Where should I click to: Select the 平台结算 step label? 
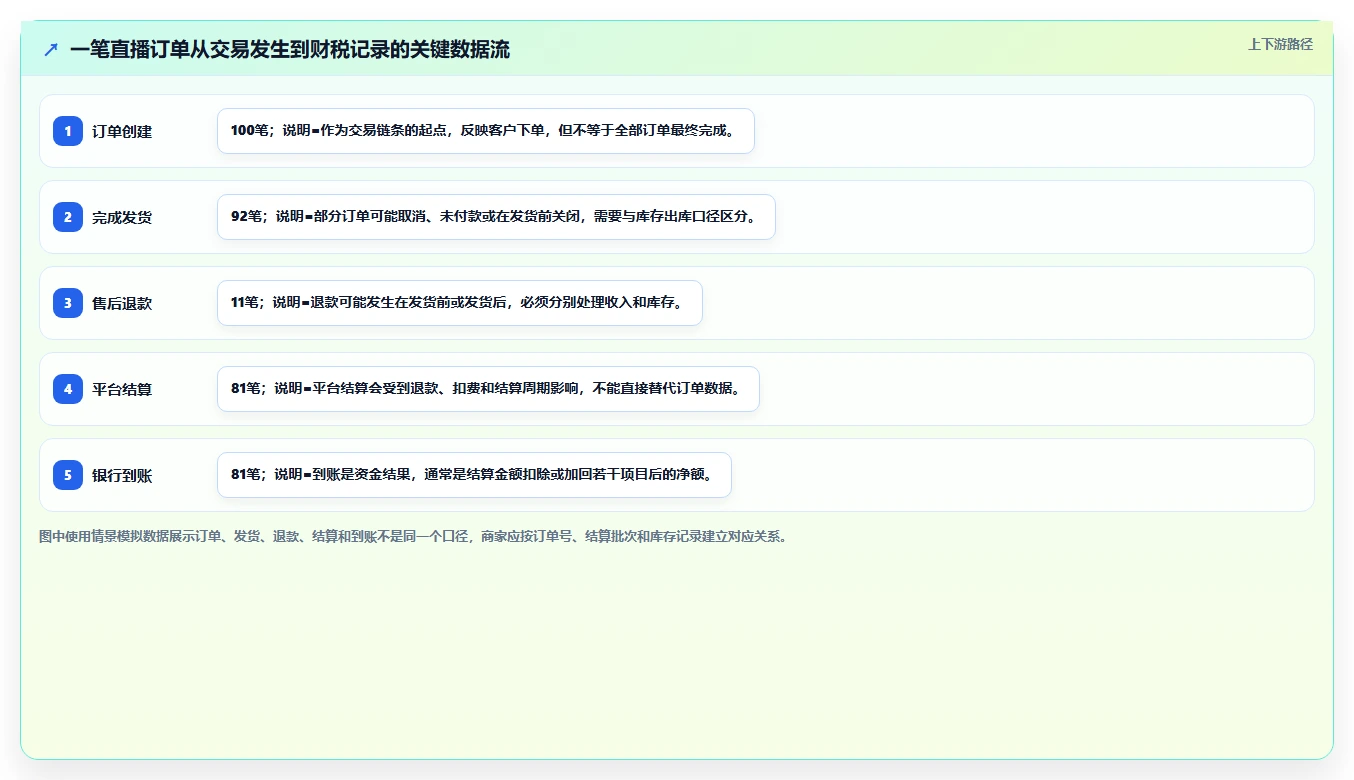pos(122,389)
